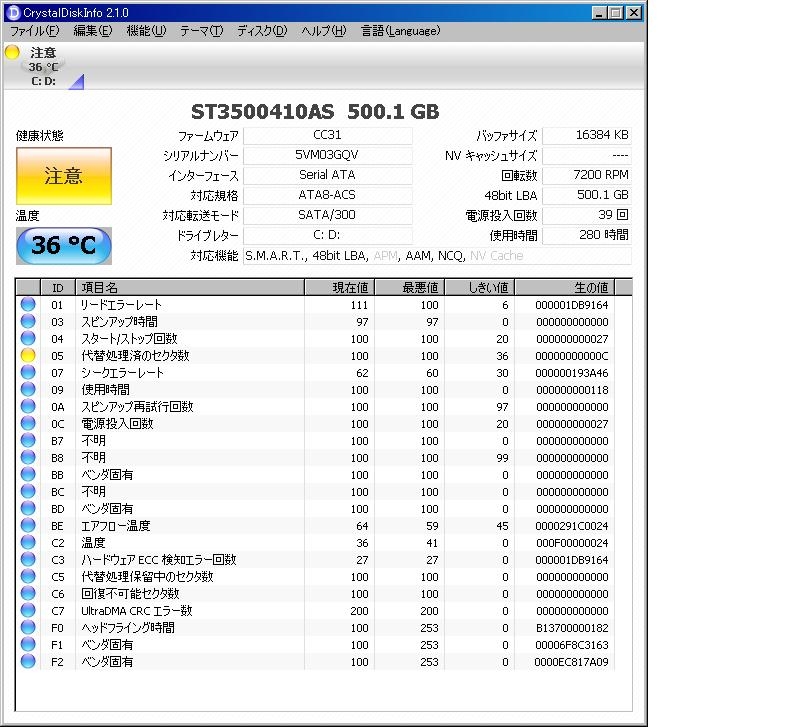Click the status icon for row B7

28,440
